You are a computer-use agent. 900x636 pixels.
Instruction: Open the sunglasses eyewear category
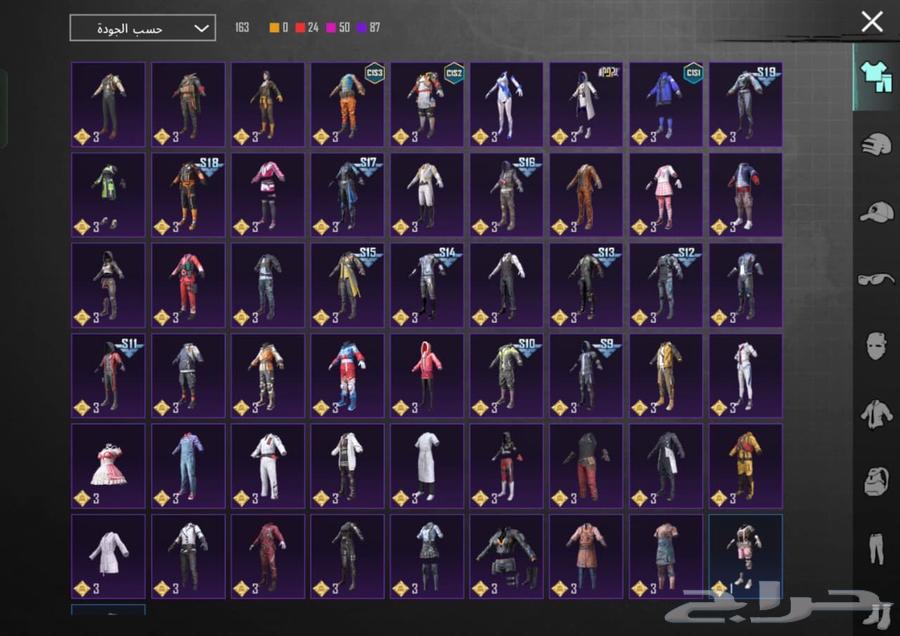tap(876, 279)
